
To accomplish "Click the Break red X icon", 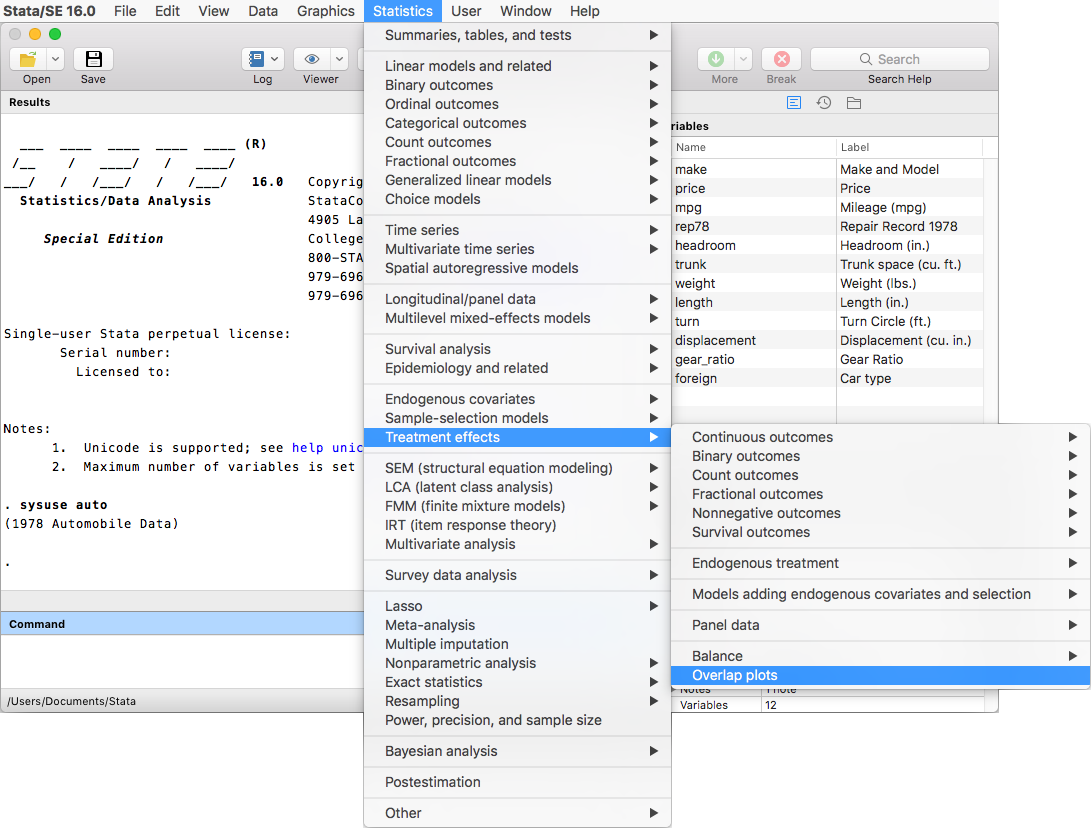I will pos(781,59).
